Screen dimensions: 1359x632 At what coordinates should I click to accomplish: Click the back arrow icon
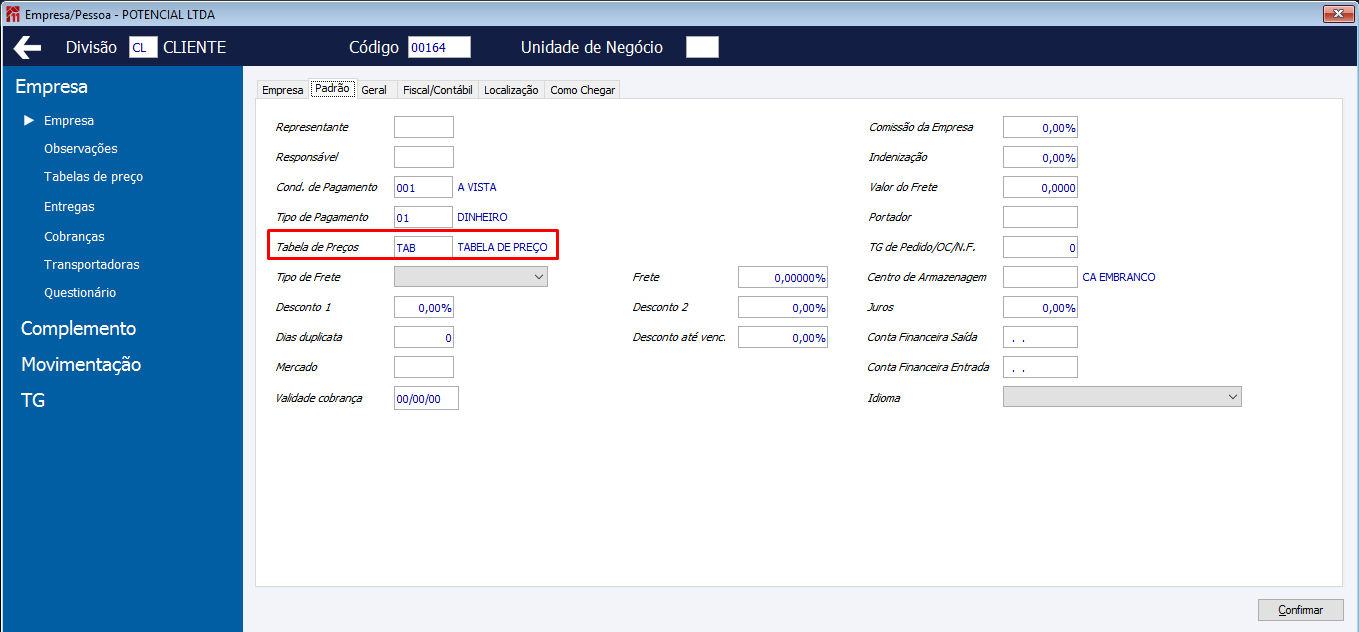(x=27, y=48)
